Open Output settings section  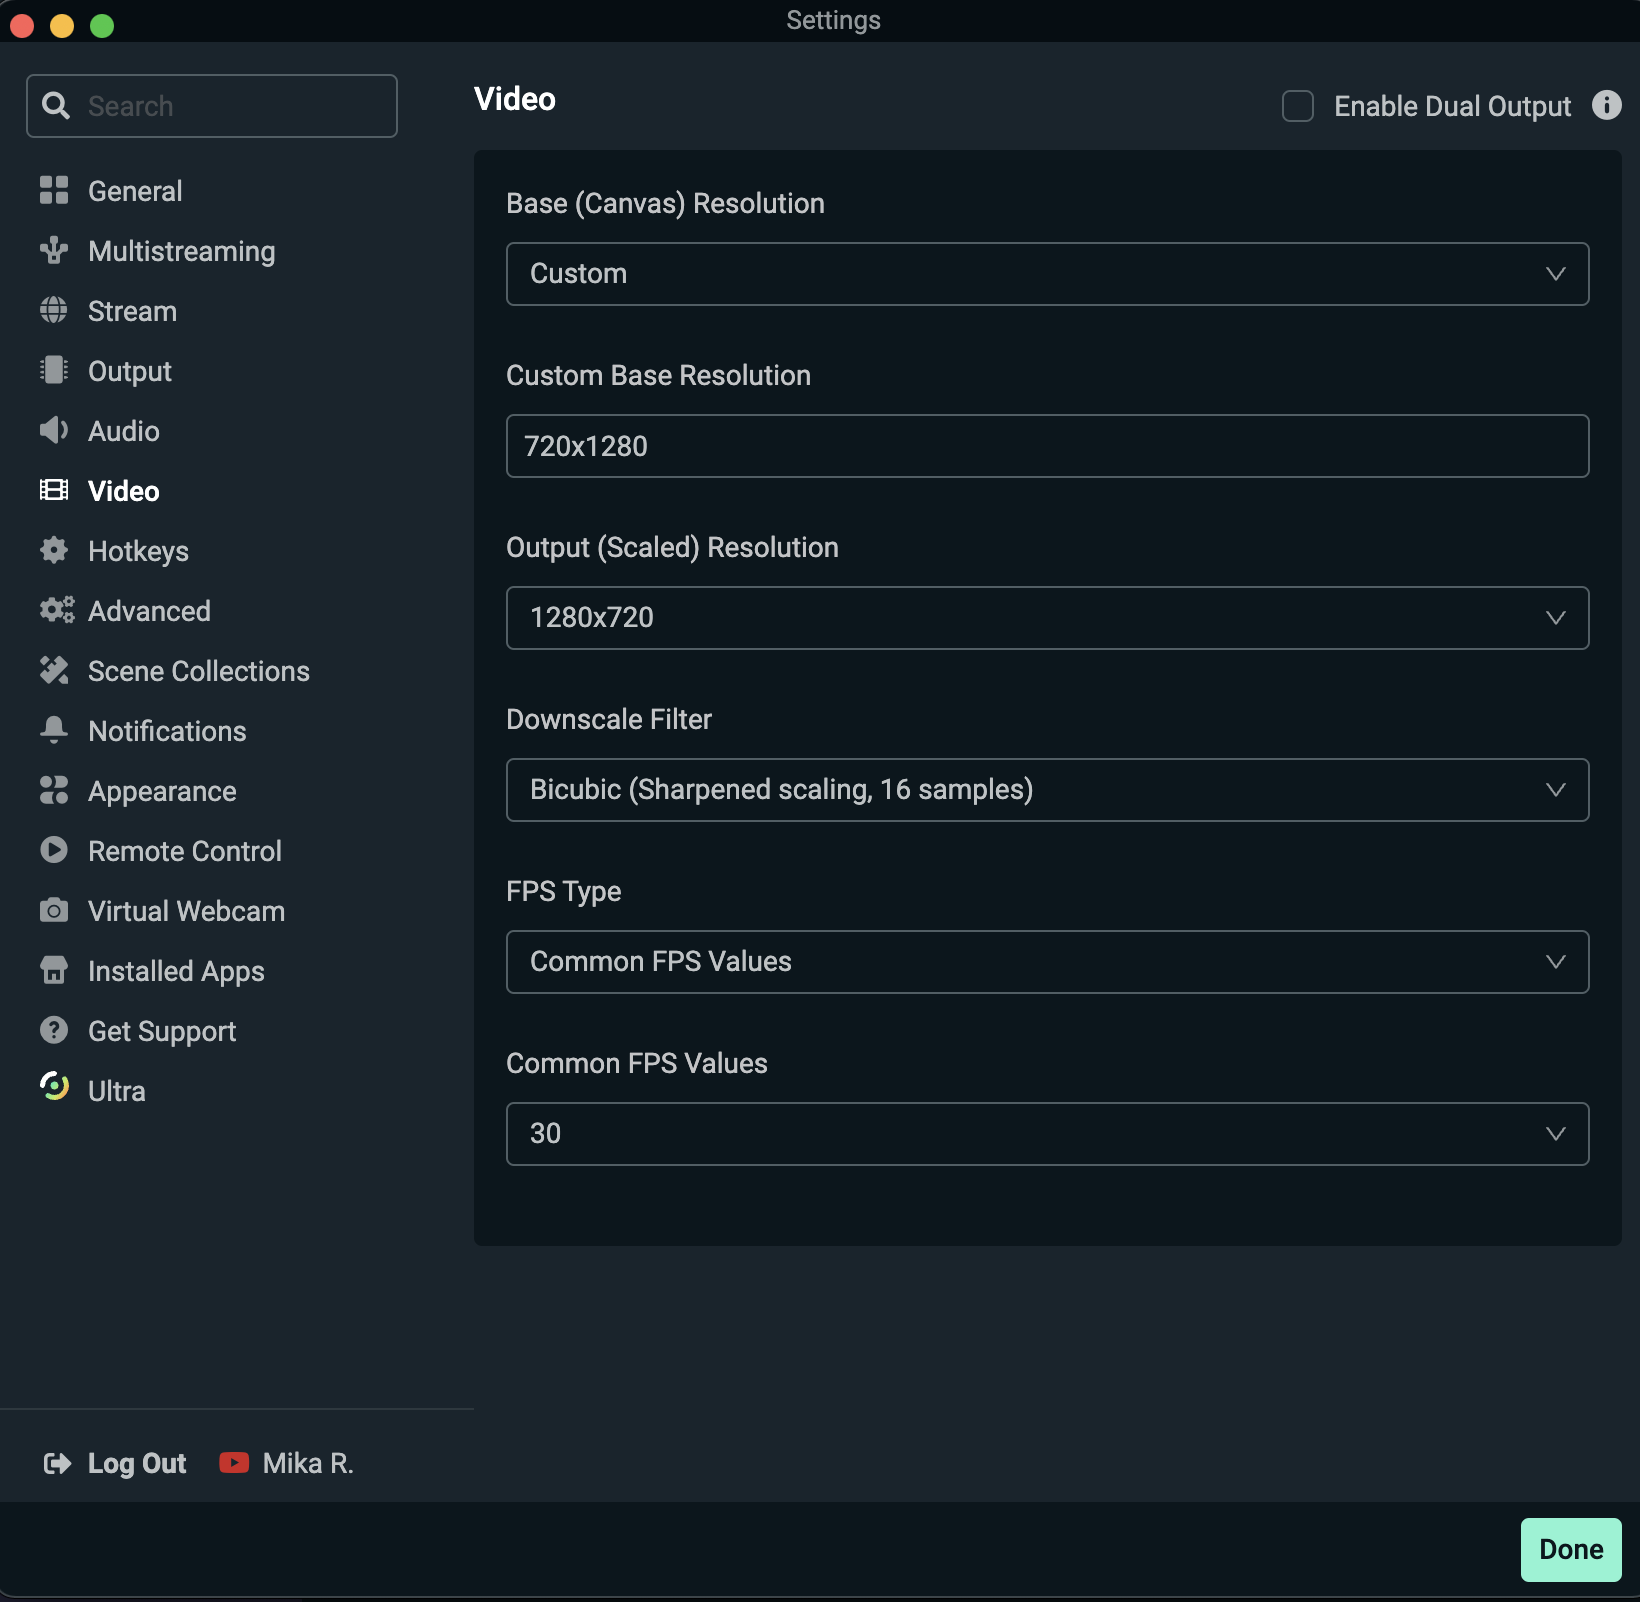tap(130, 371)
